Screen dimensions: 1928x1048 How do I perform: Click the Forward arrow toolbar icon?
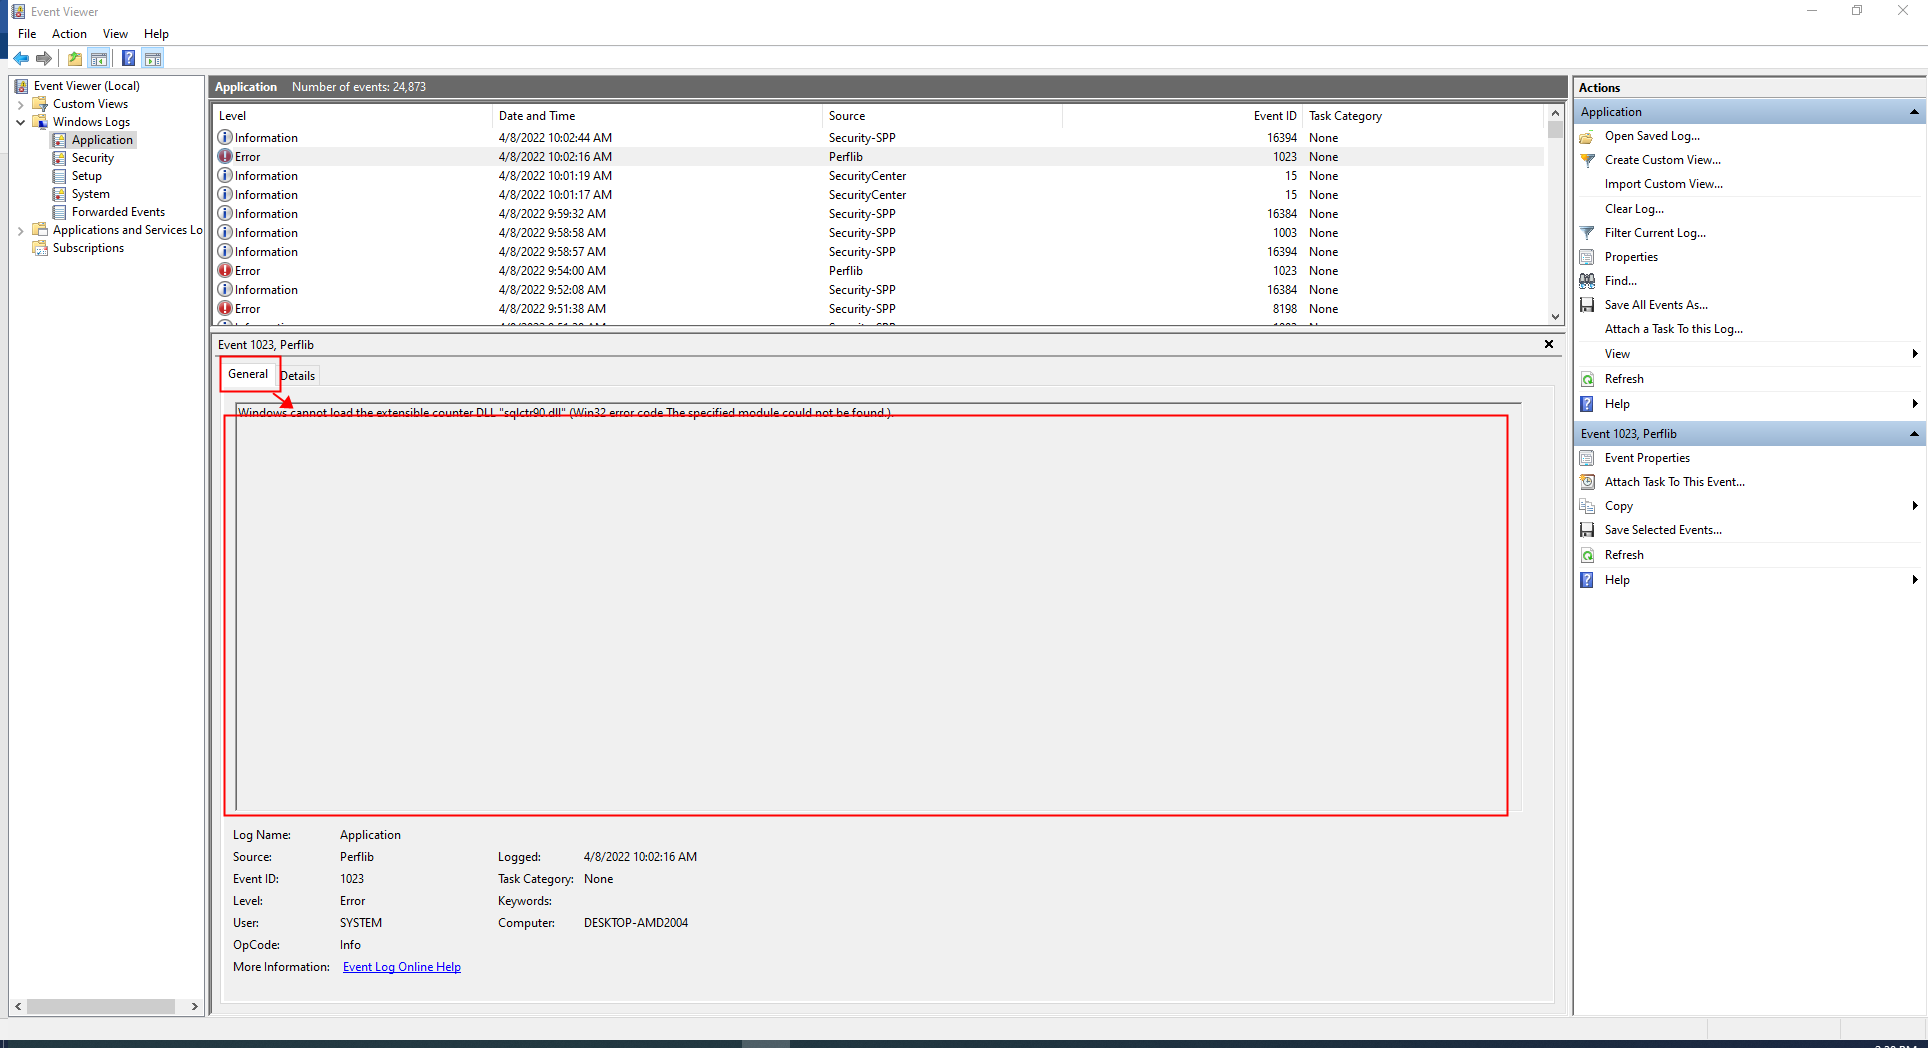(x=44, y=58)
